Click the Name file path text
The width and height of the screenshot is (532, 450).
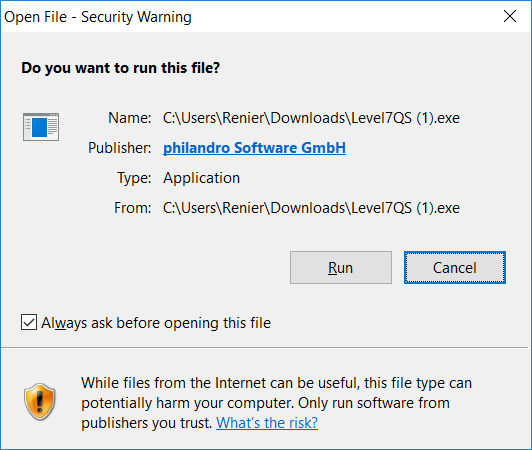[x=311, y=118]
